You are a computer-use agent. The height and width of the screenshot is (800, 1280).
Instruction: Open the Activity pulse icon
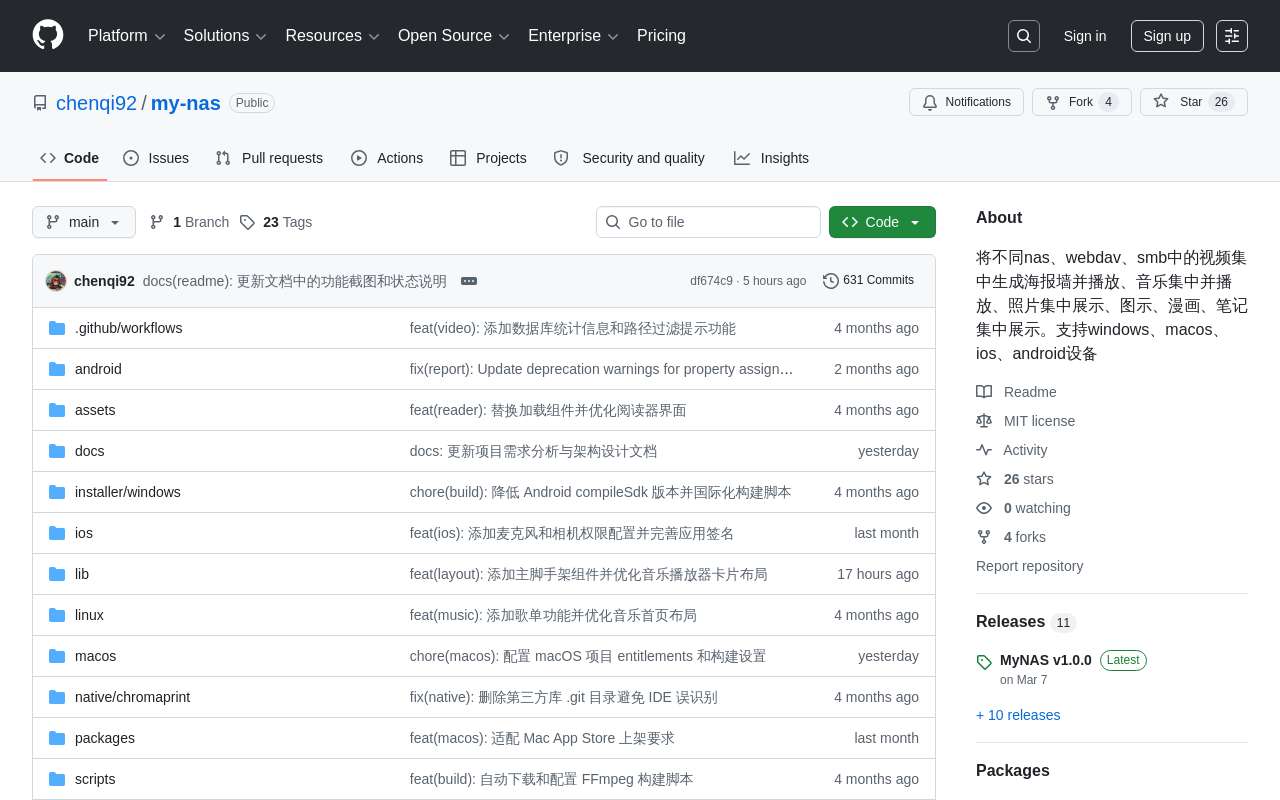pyautogui.click(x=984, y=450)
